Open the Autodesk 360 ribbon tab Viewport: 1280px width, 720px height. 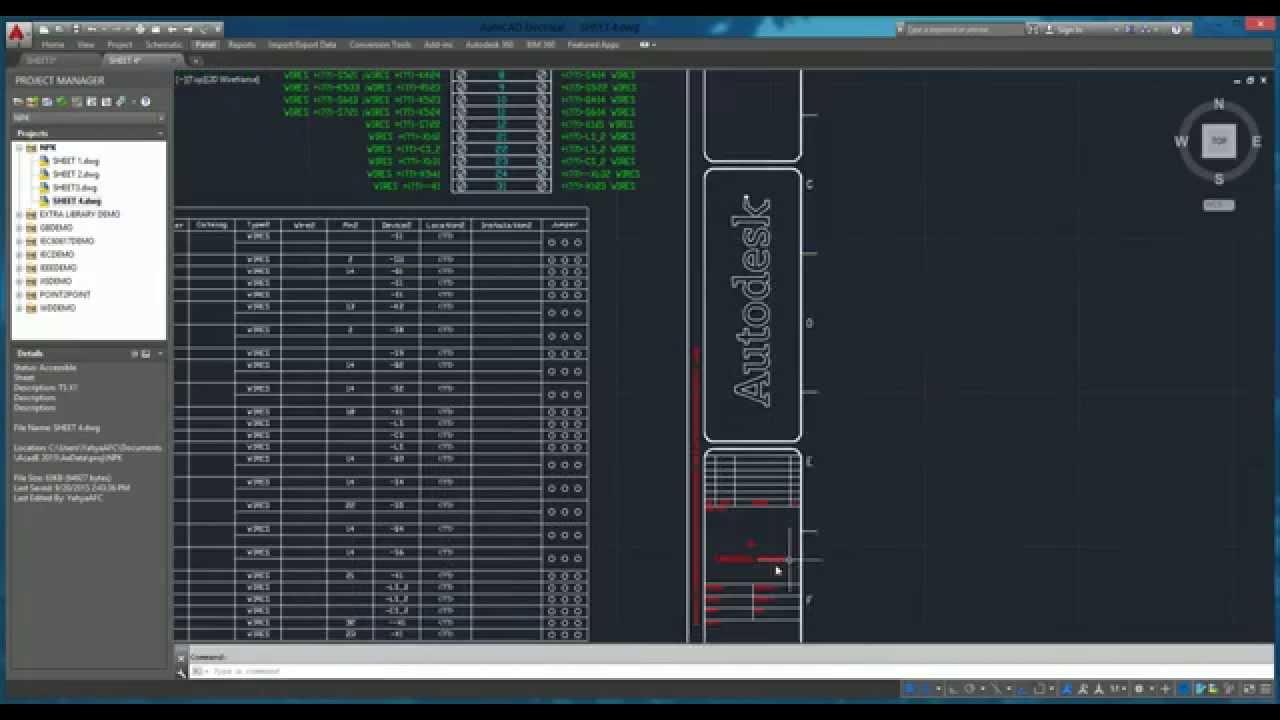coord(490,45)
